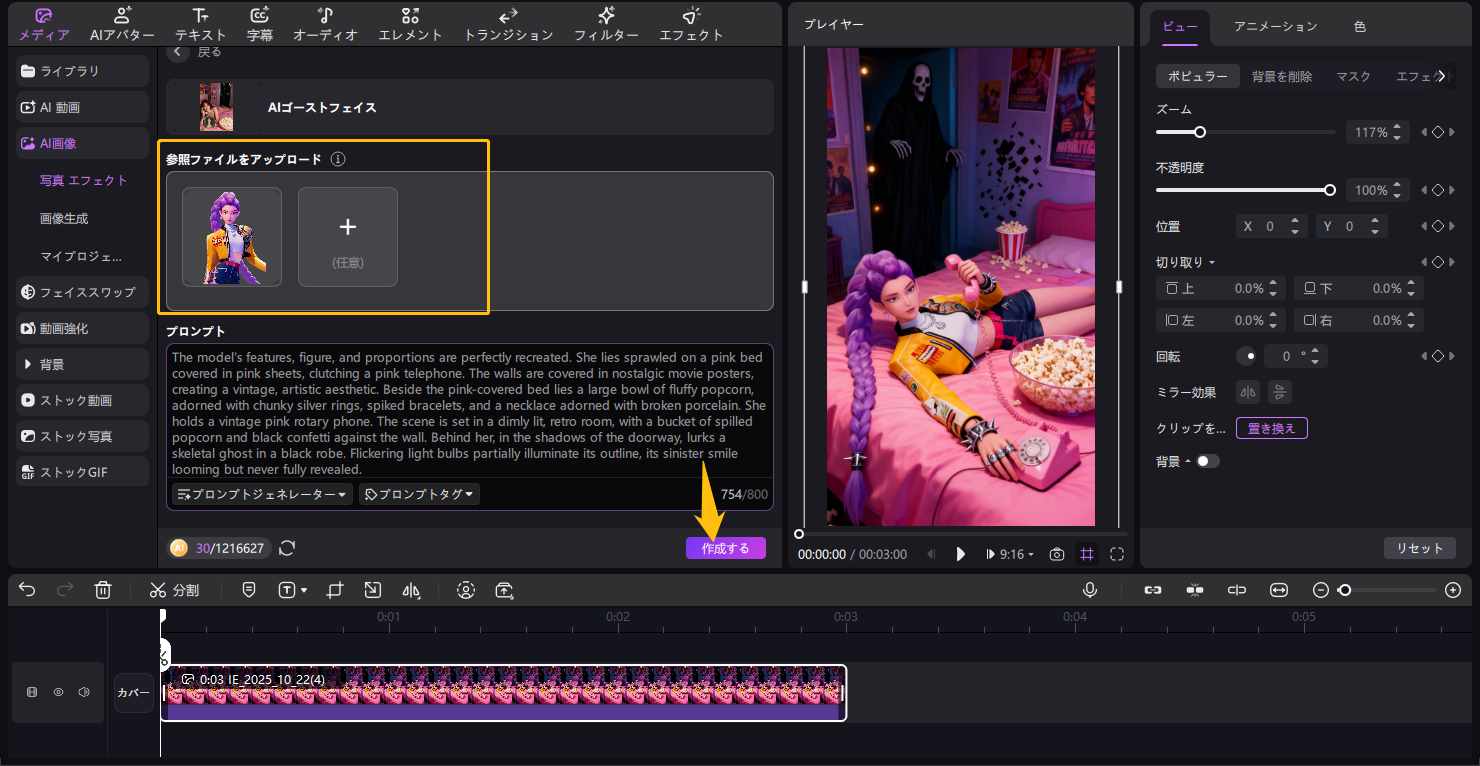Switch to the アニメーション tab
1480x766 pixels.
click(1275, 27)
